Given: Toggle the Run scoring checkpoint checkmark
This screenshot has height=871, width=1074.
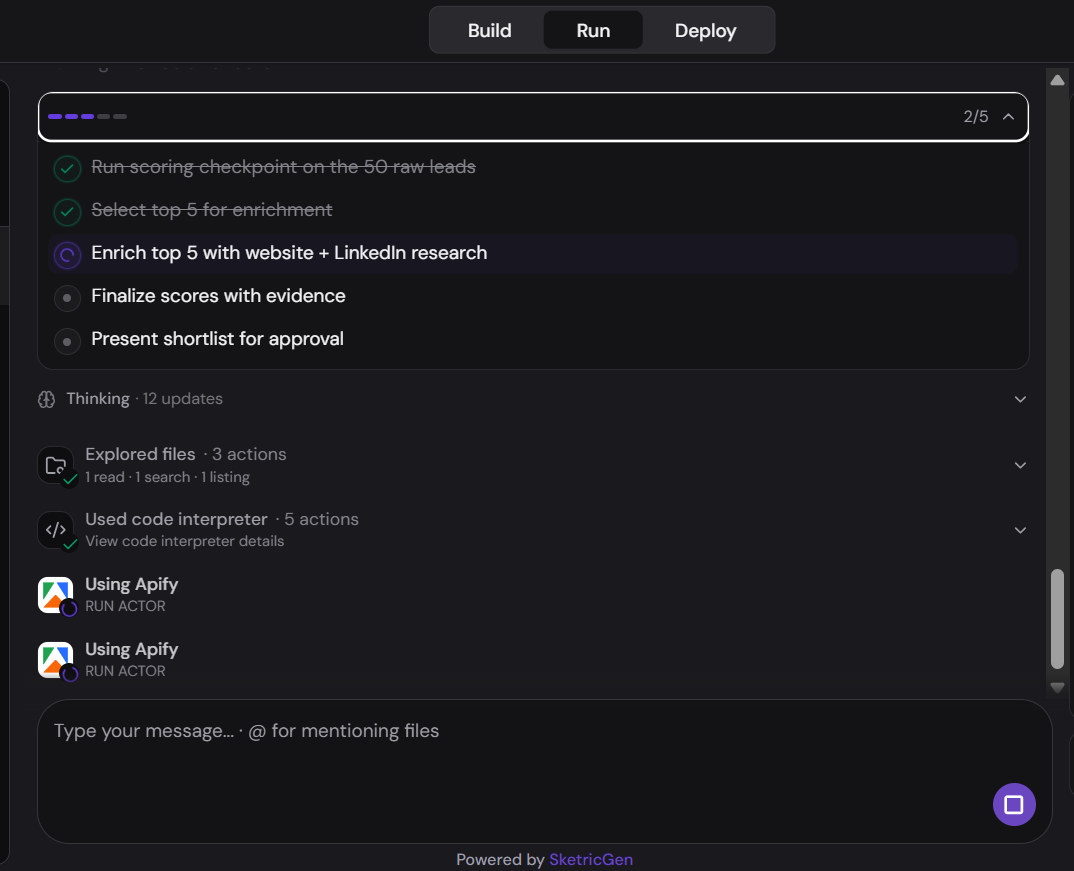Looking at the screenshot, I should tap(67, 168).
